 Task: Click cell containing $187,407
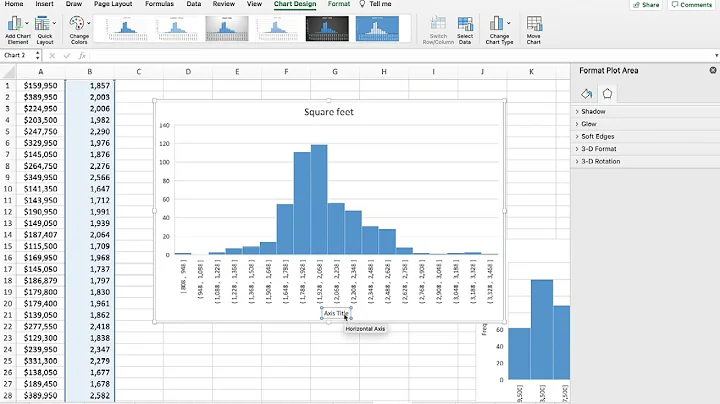(x=40, y=235)
